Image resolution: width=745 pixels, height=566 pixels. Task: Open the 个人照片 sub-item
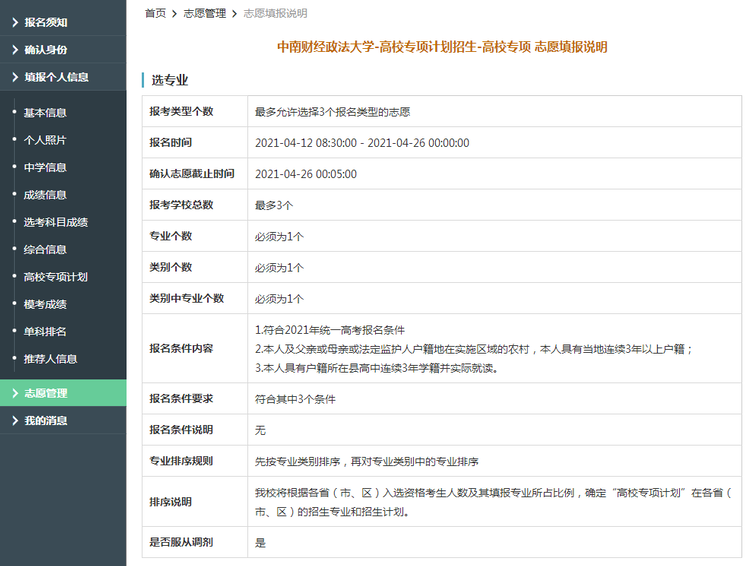pyautogui.click(x=45, y=140)
